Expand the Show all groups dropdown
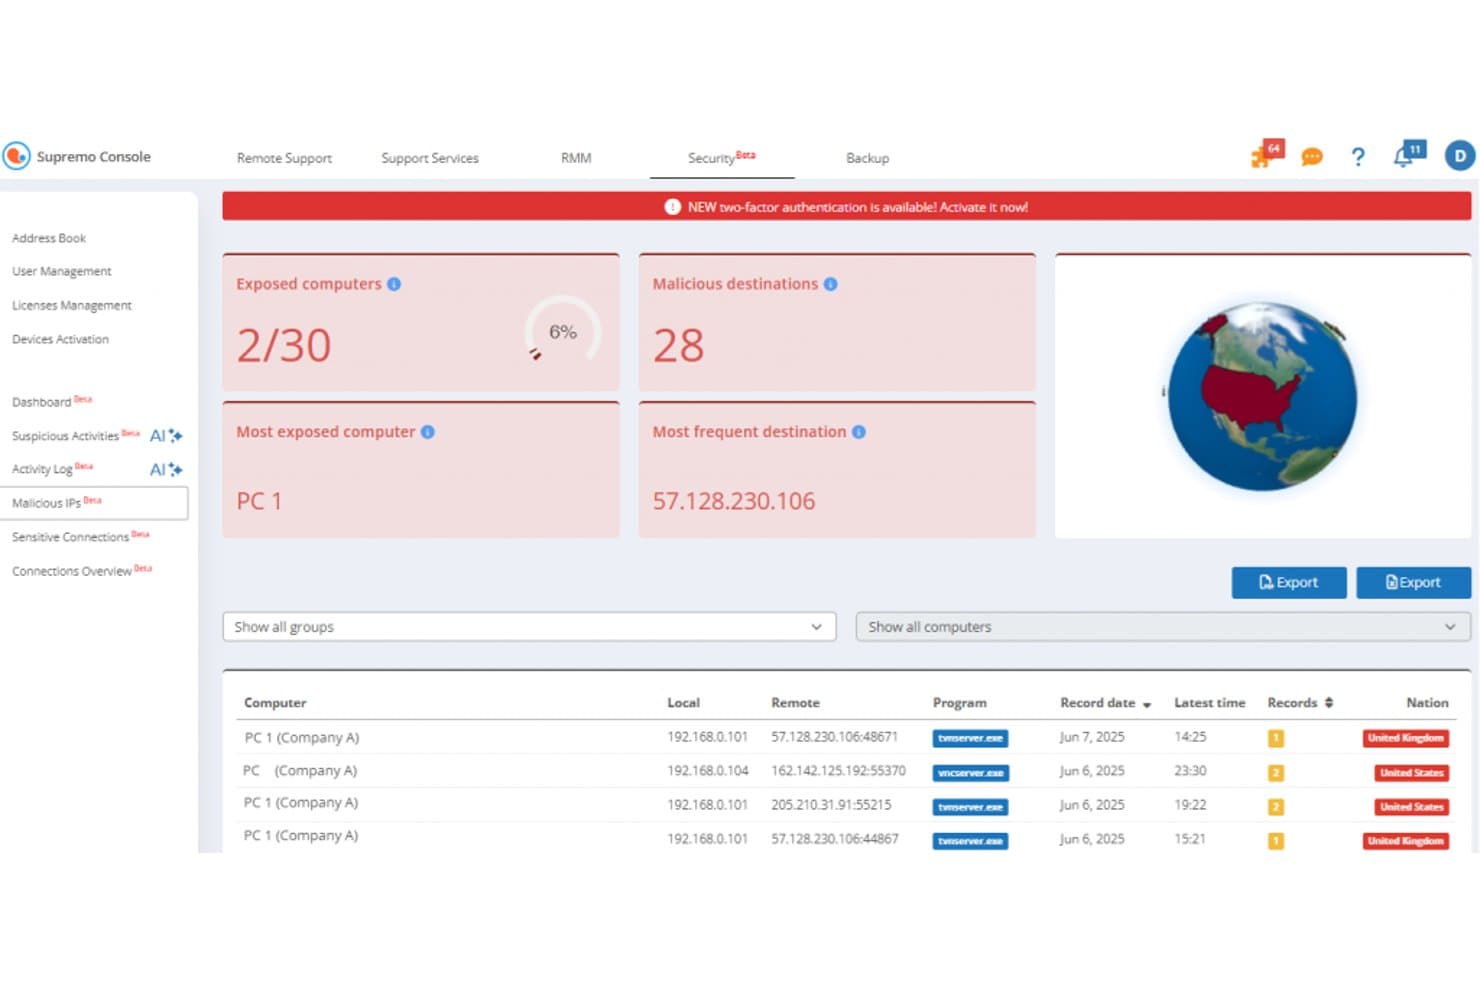 (529, 627)
